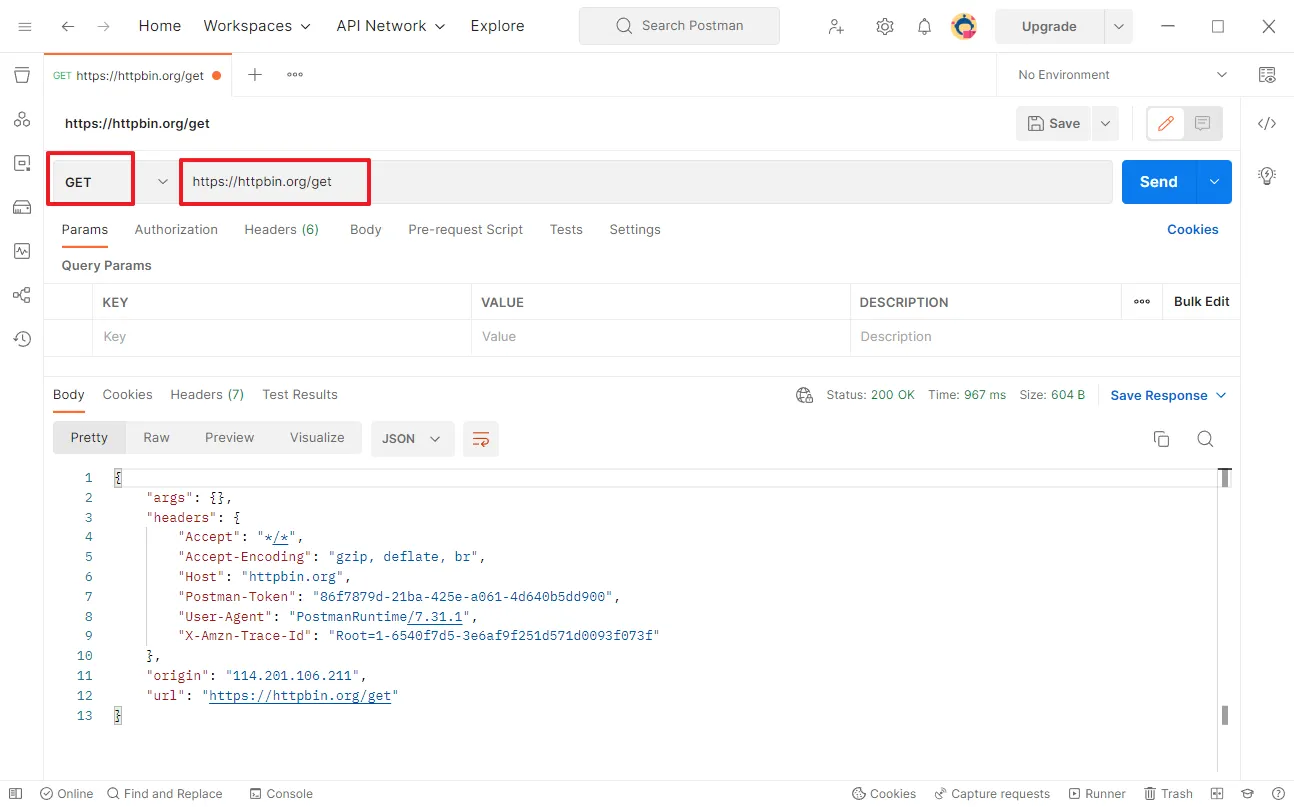Open the JSON format dropdown

(x=412, y=439)
